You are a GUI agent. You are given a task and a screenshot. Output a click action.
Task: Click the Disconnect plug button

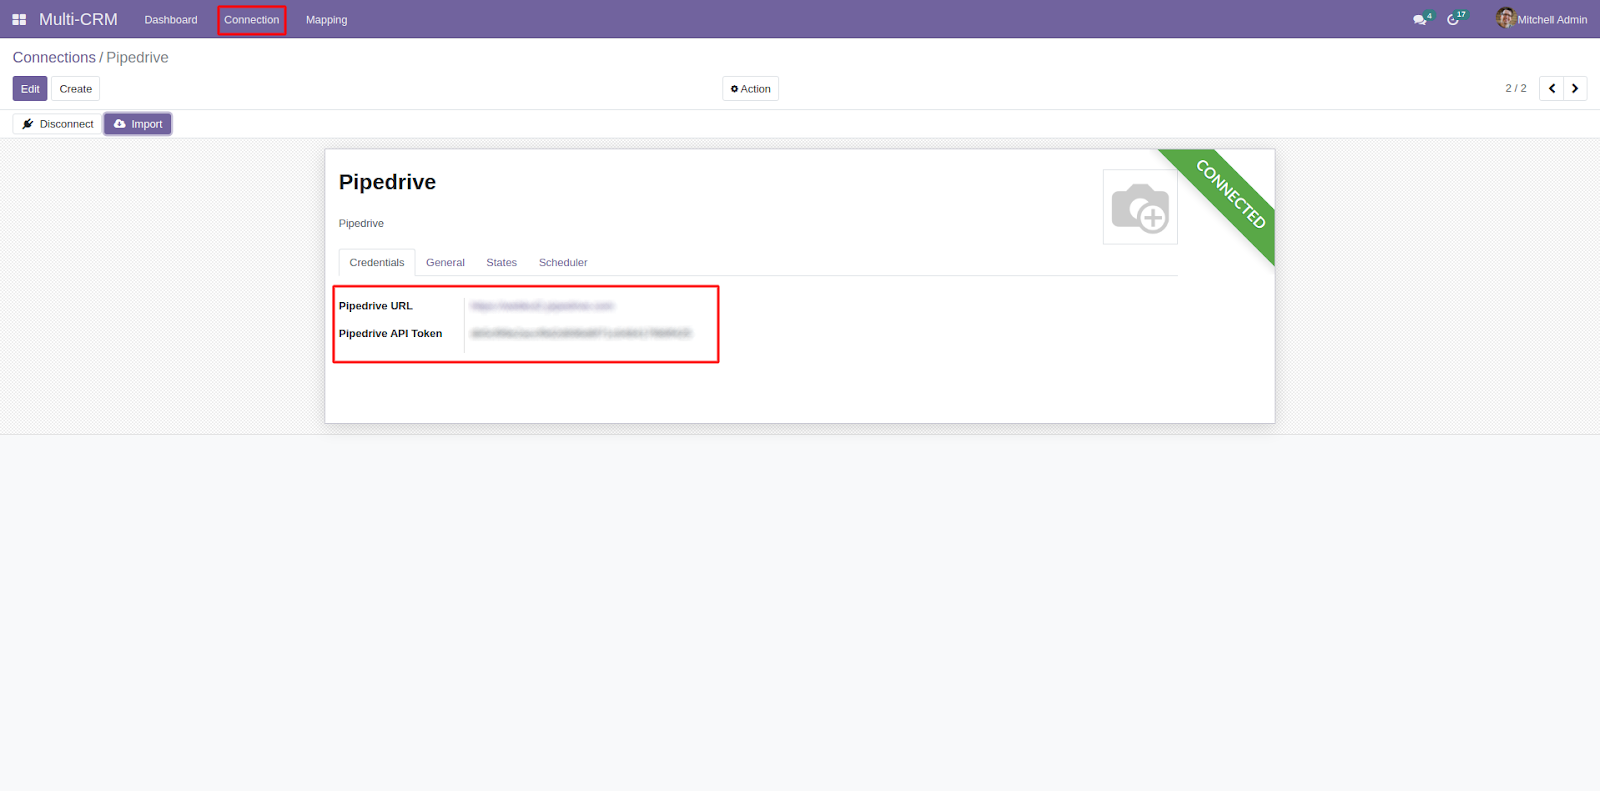point(58,124)
